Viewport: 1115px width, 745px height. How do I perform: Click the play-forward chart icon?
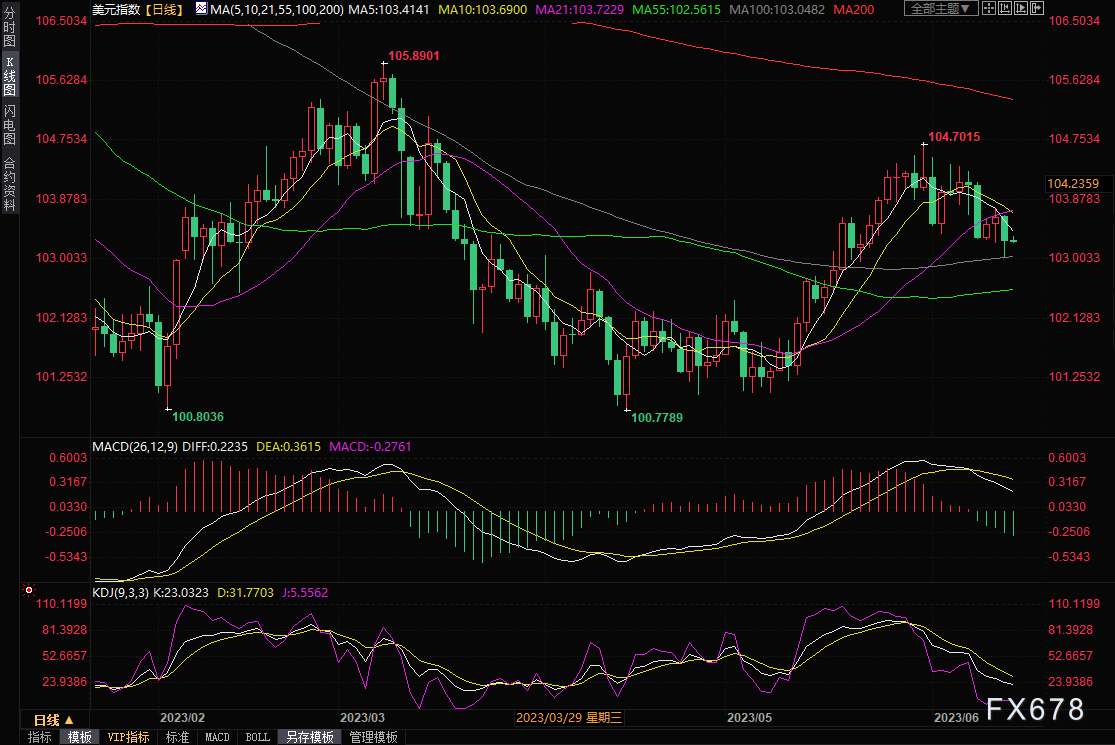(1021, 9)
